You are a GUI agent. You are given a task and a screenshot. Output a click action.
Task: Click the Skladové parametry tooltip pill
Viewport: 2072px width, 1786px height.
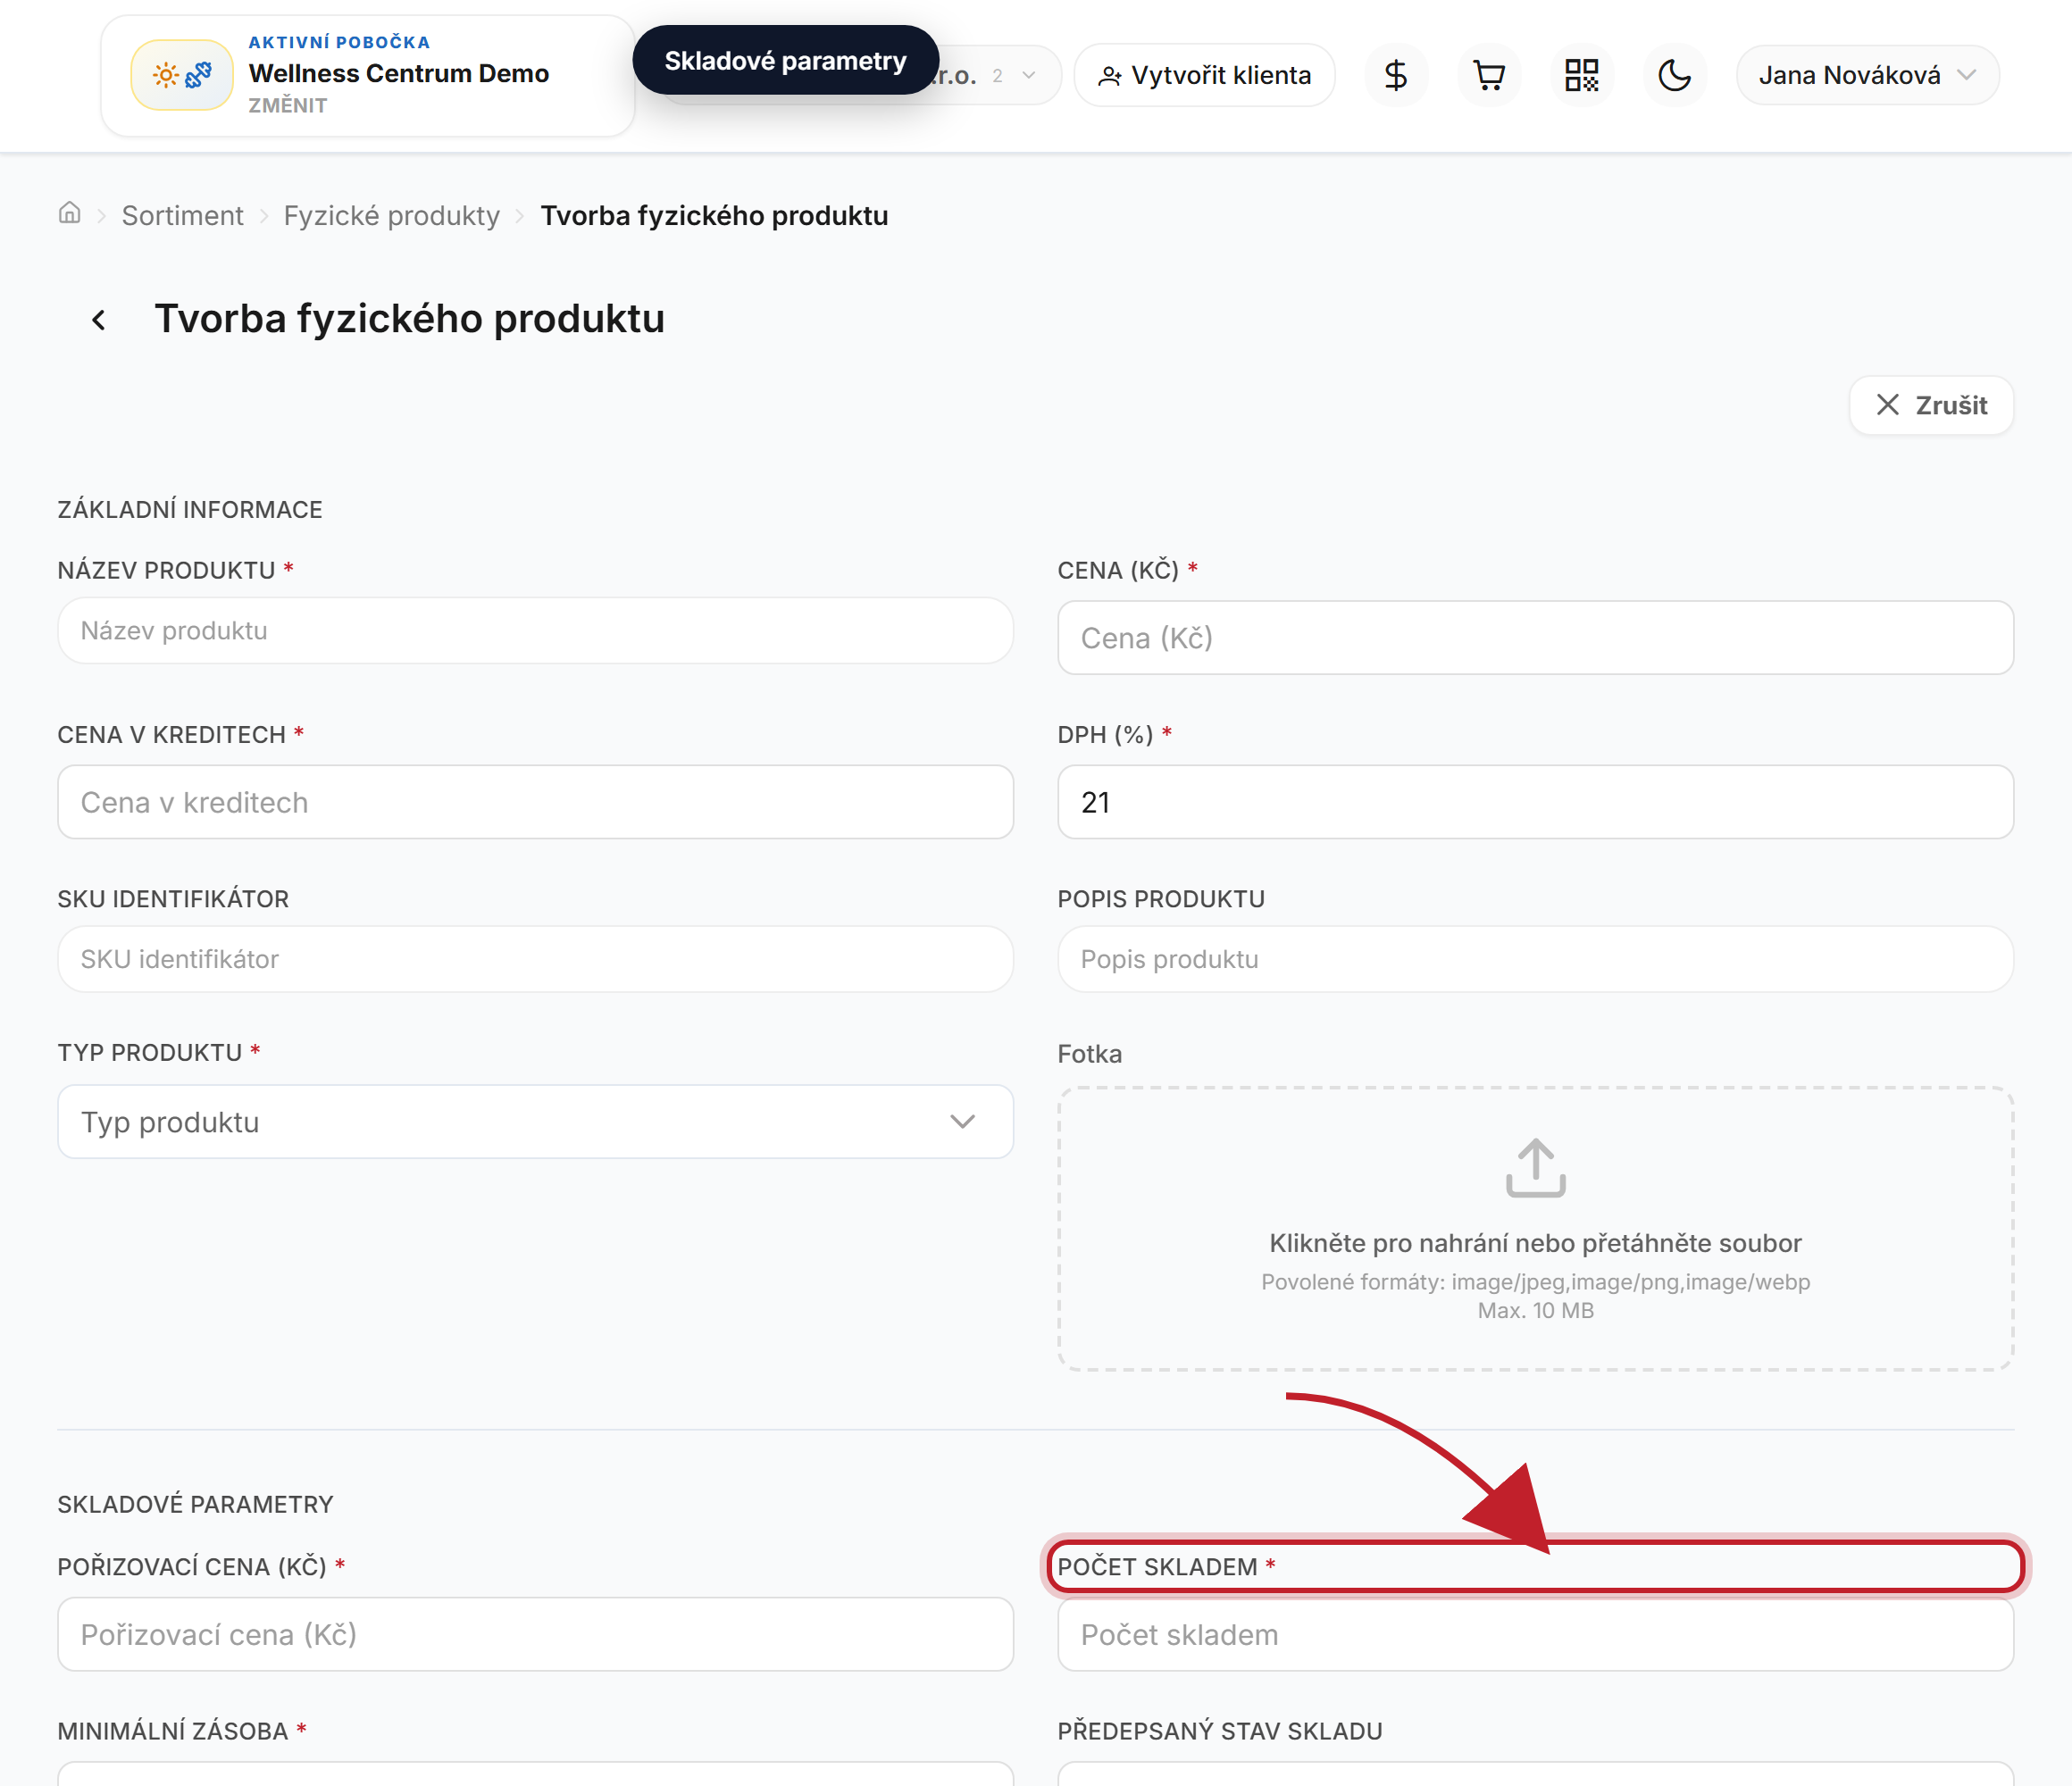click(785, 61)
